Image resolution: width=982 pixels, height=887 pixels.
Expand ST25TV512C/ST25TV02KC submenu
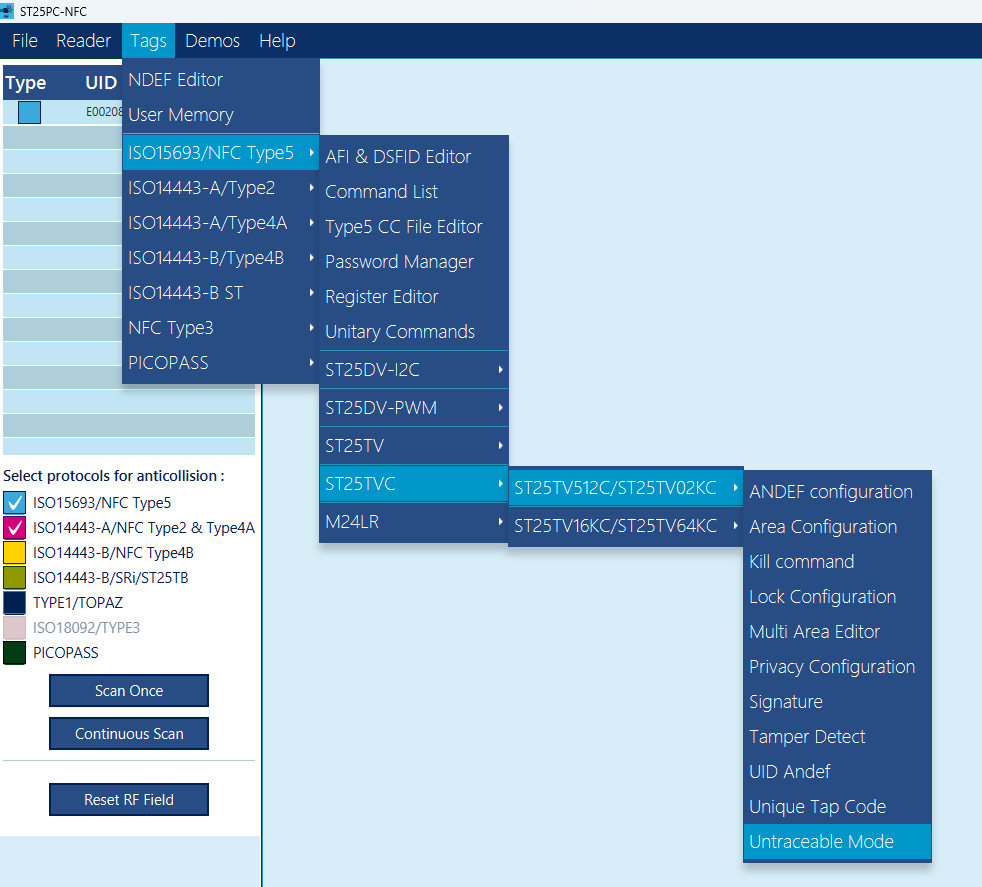626,488
